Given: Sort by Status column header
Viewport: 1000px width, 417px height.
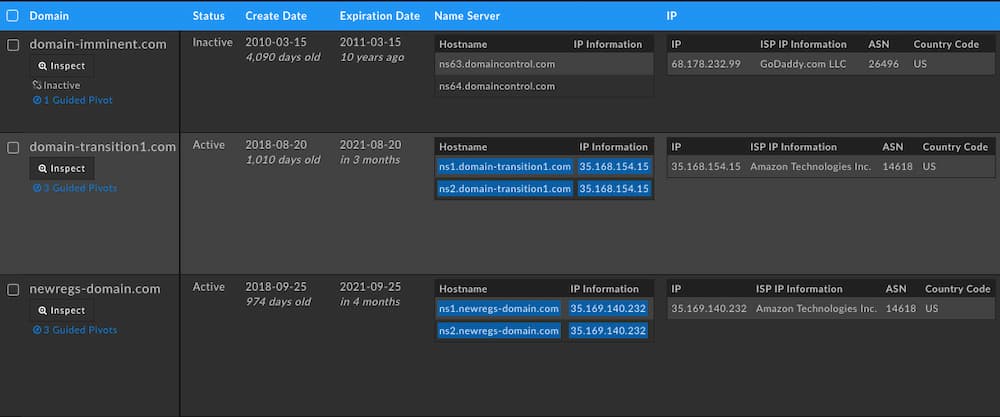Looking at the screenshot, I should (209, 16).
